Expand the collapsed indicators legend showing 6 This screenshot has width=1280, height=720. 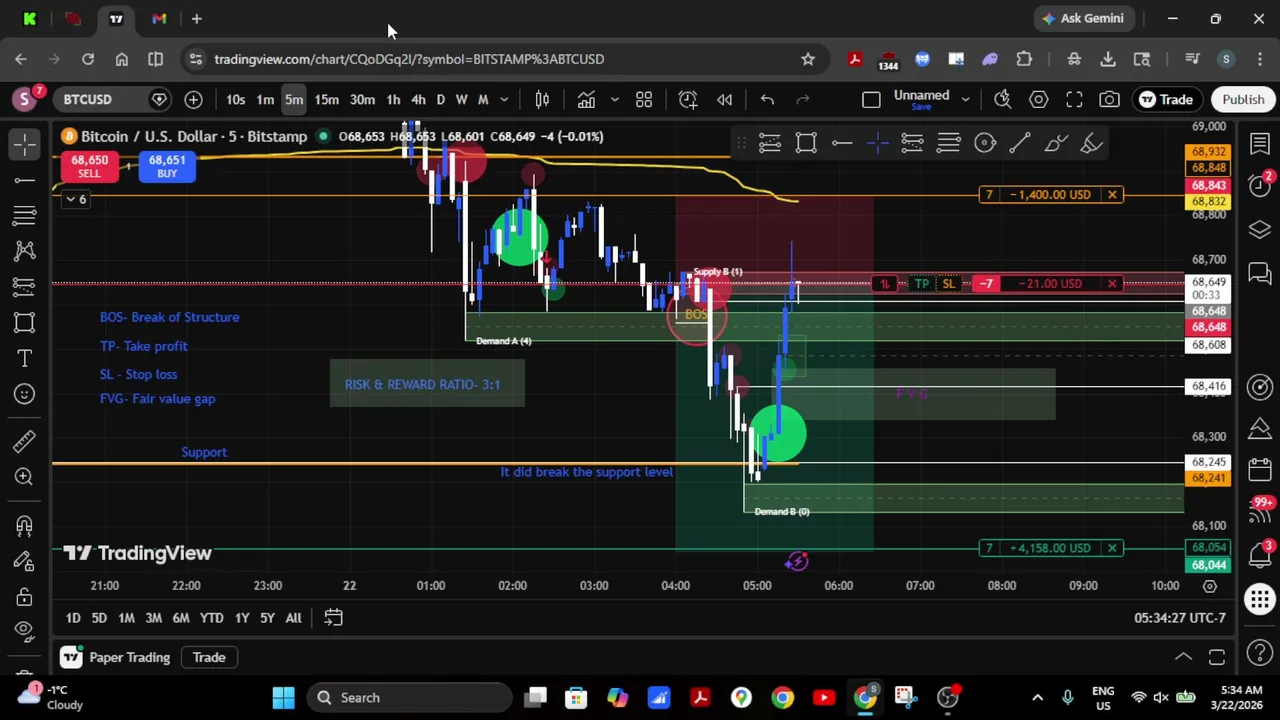76,199
